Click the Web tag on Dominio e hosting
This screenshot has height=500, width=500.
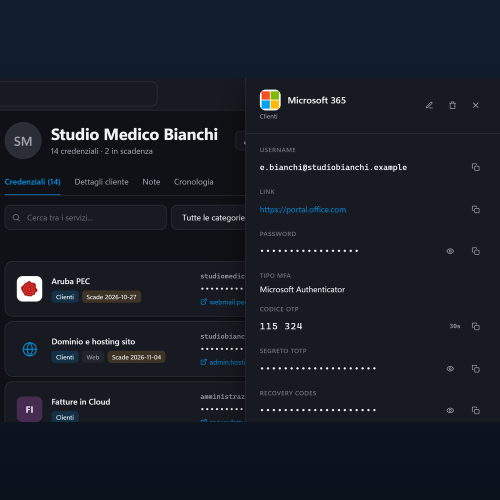[93, 357]
